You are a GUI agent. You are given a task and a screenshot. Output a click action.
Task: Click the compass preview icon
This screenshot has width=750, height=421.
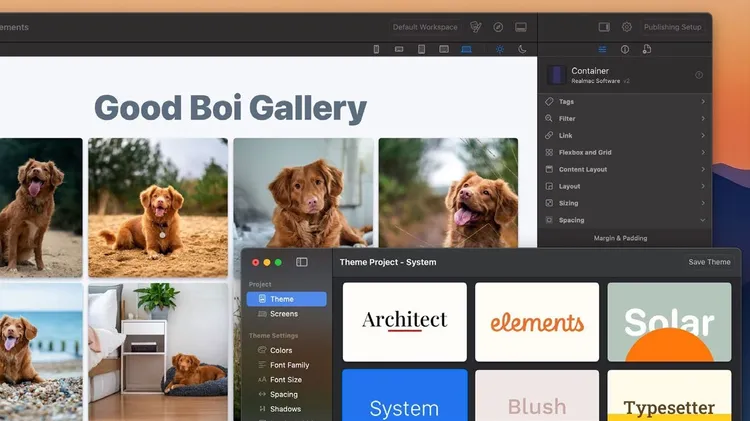coord(498,27)
